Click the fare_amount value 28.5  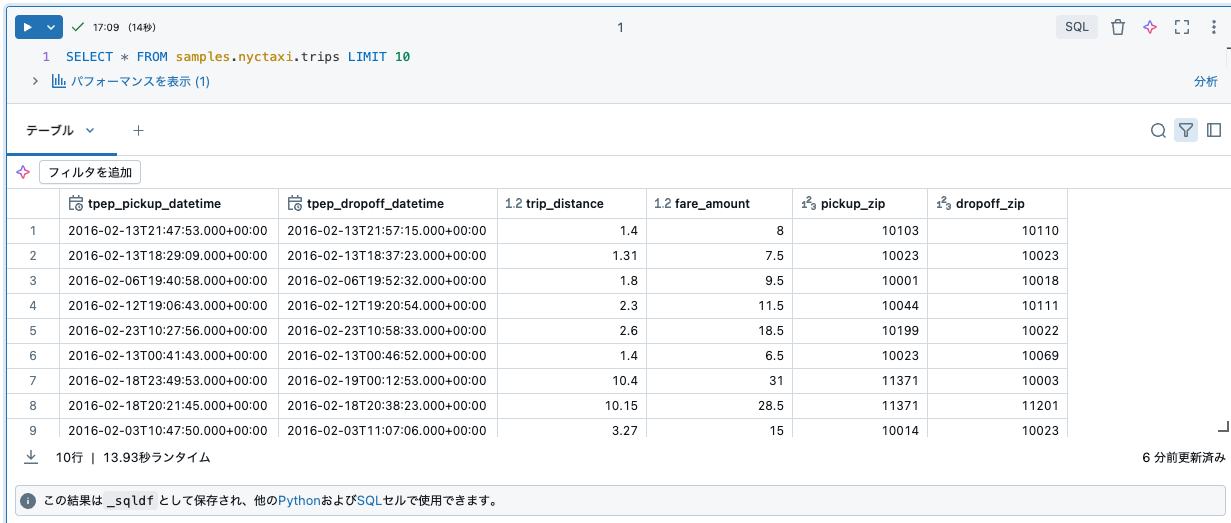click(719, 405)
